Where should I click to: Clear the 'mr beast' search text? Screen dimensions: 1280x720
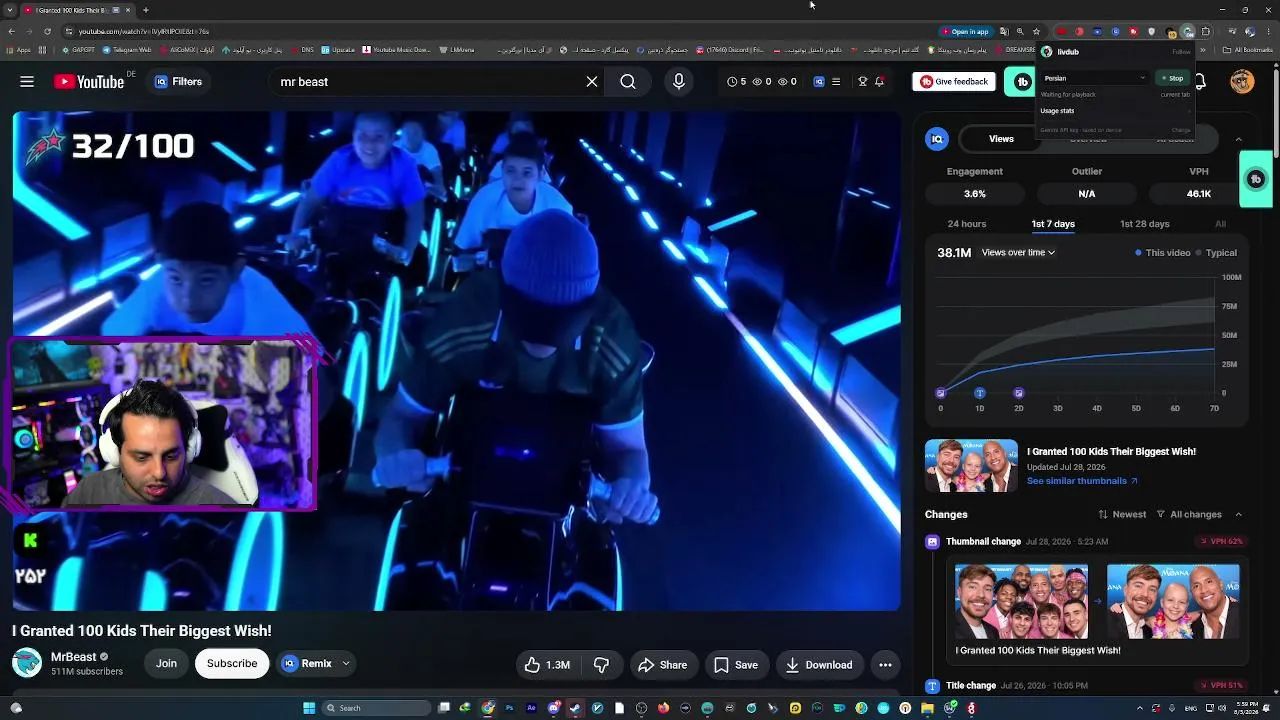point(592,82)
